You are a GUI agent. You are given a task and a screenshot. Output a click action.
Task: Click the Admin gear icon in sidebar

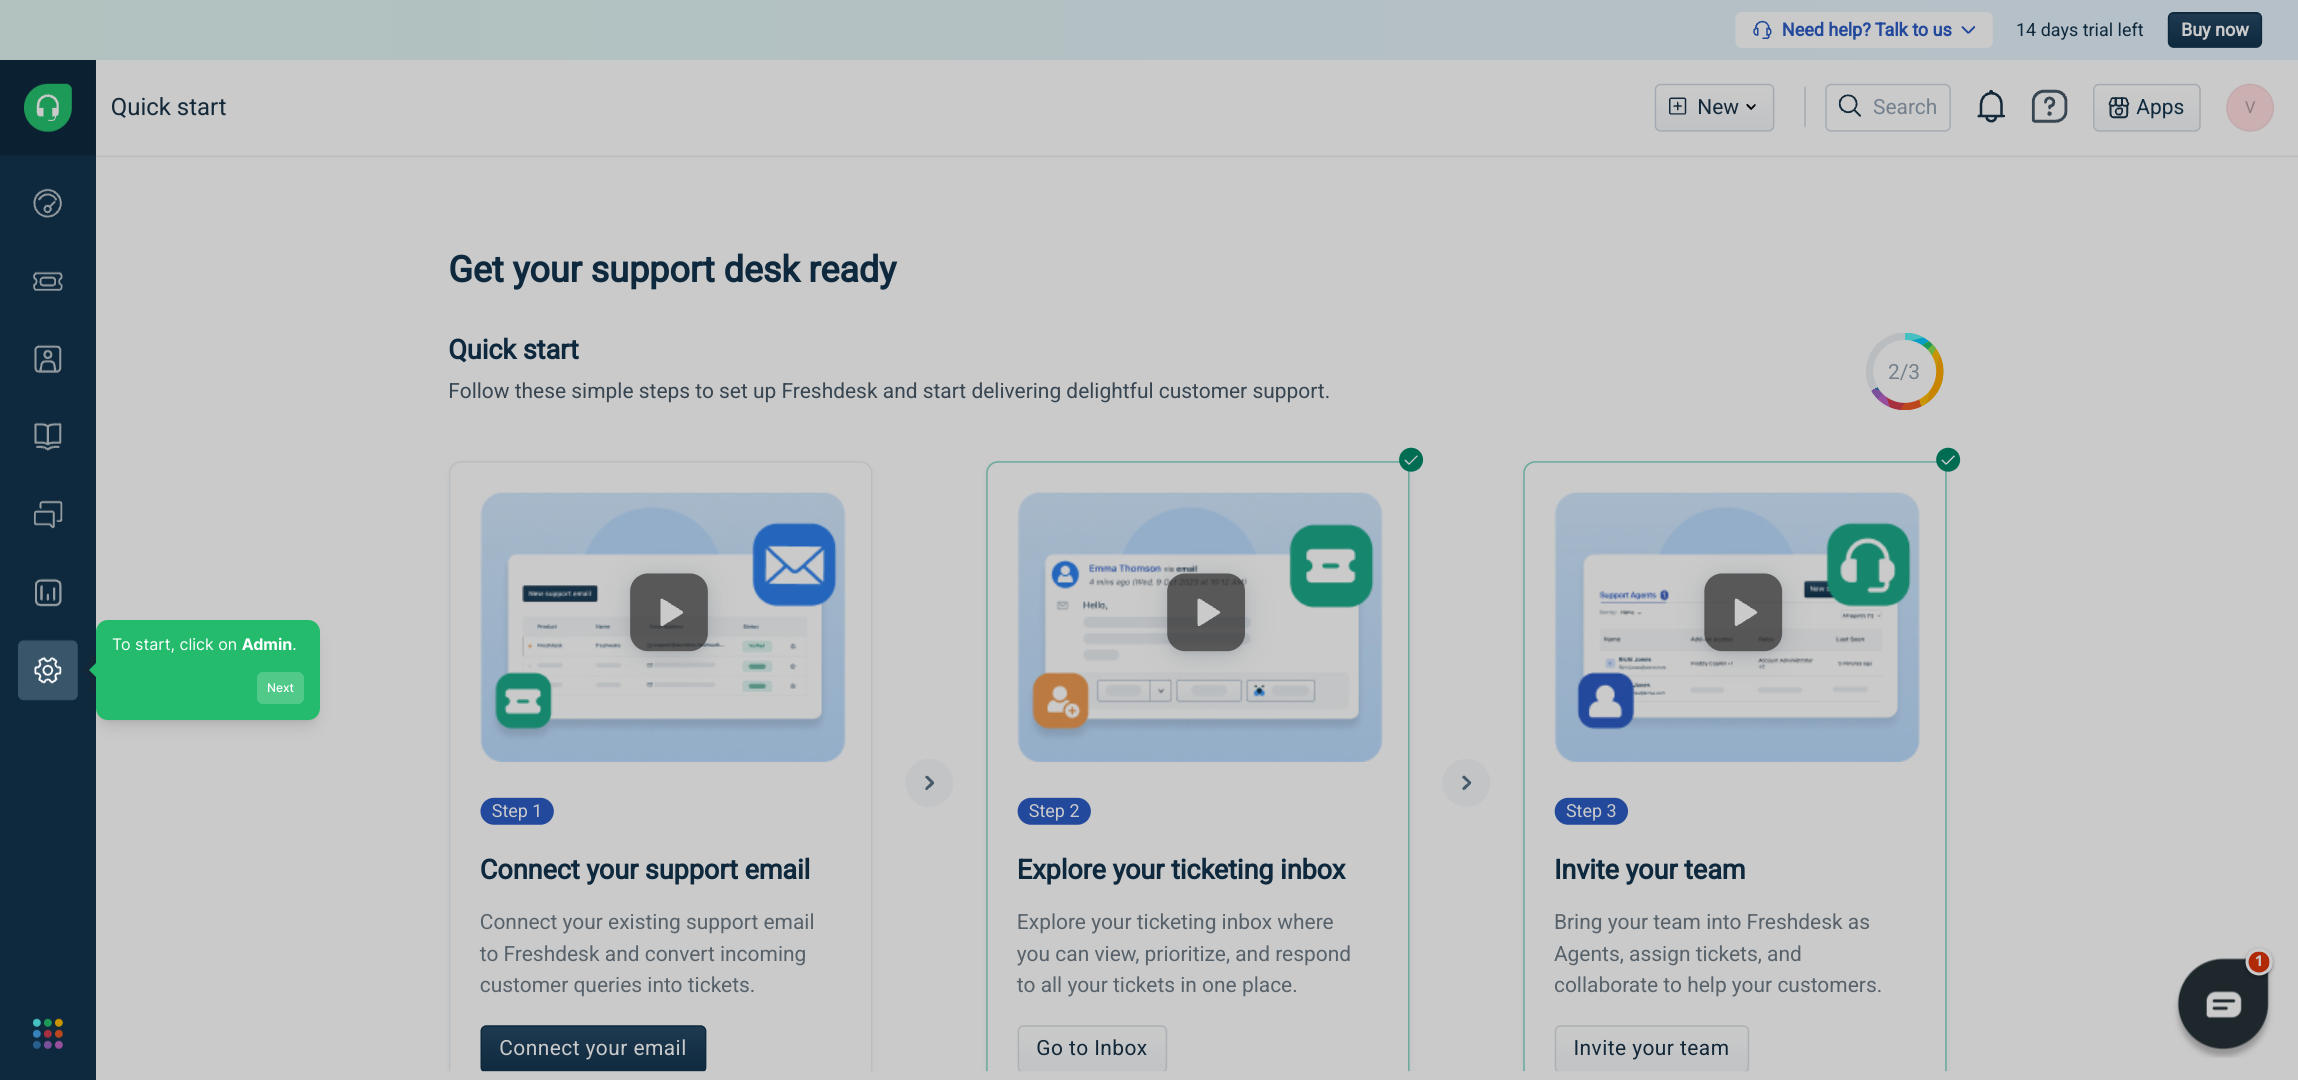(47, 670)
